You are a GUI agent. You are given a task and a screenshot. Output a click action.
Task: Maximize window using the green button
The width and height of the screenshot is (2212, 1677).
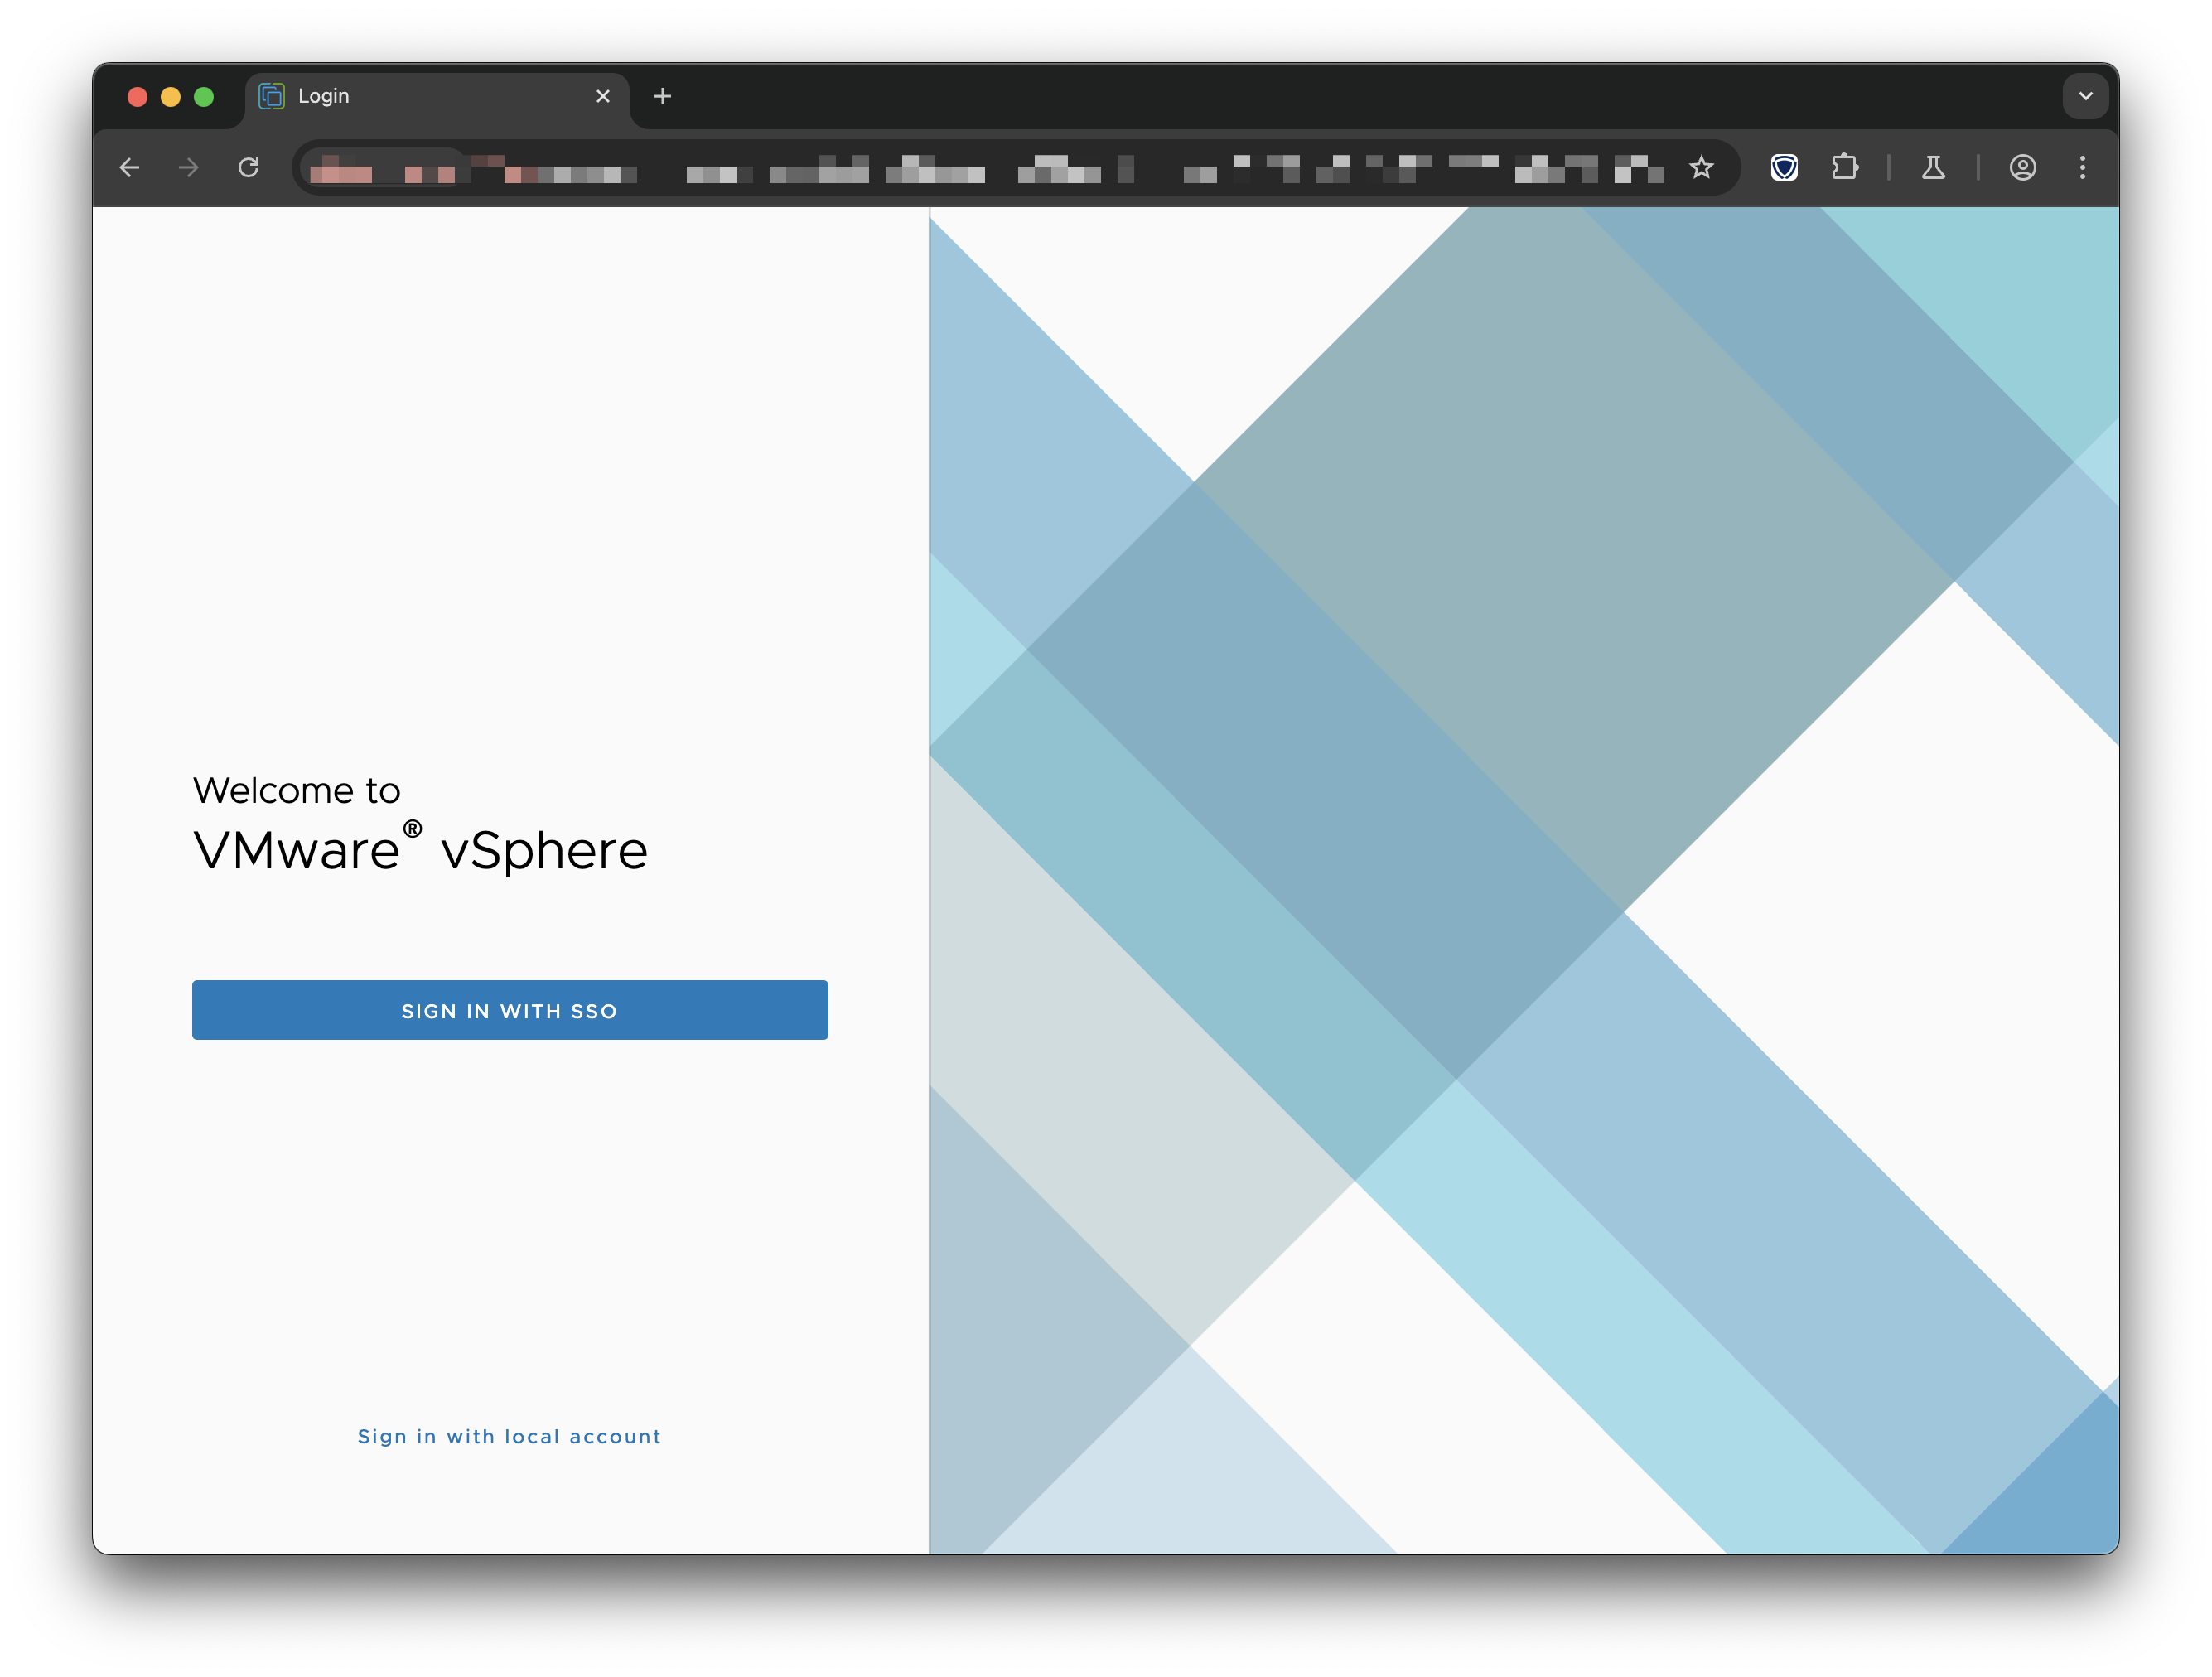pyautogui.click(x=203, y=96)
